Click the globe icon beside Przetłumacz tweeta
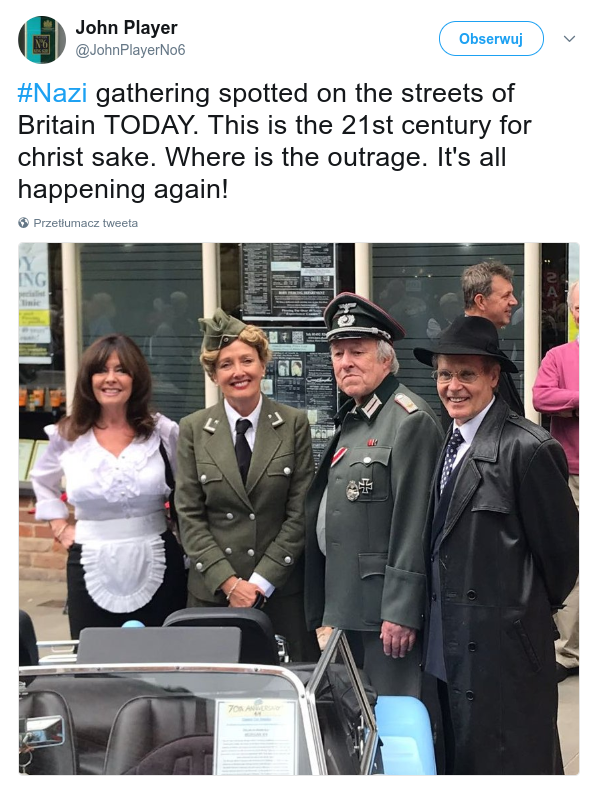Viewport: 591px width, 788px height. pos(24,223)
